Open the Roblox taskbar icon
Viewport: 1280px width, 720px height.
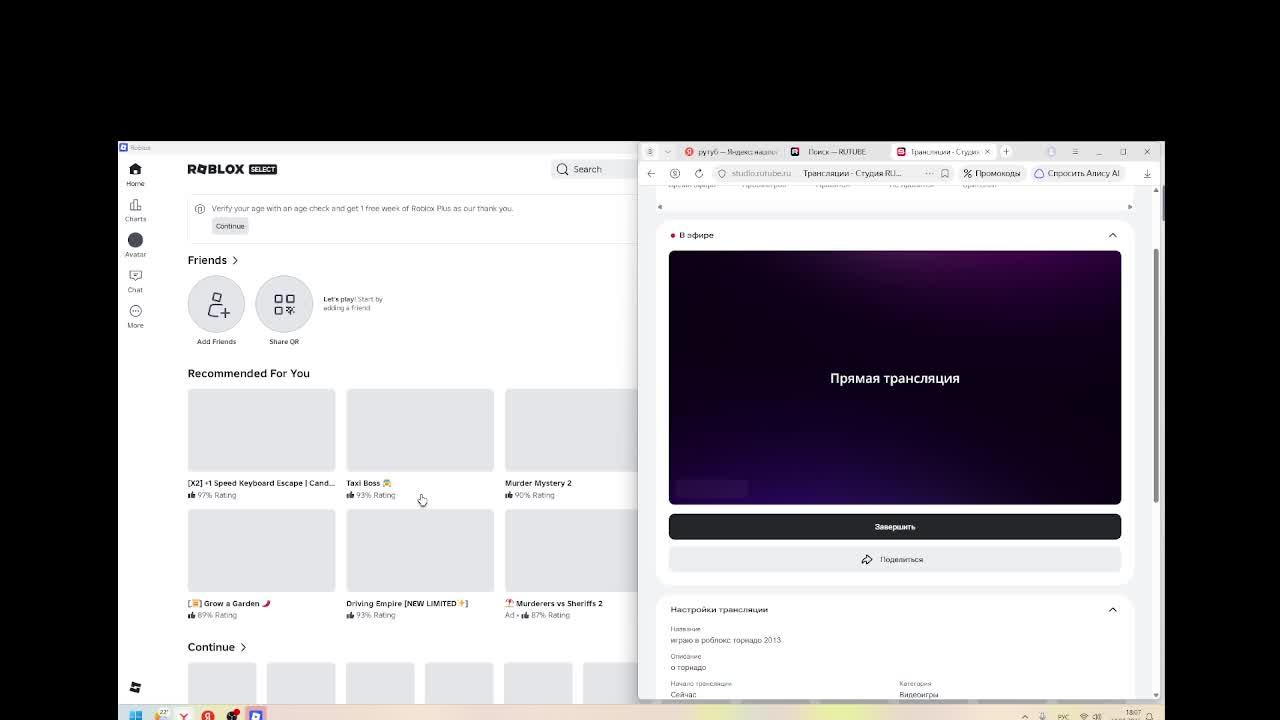[x=256, y=715]
